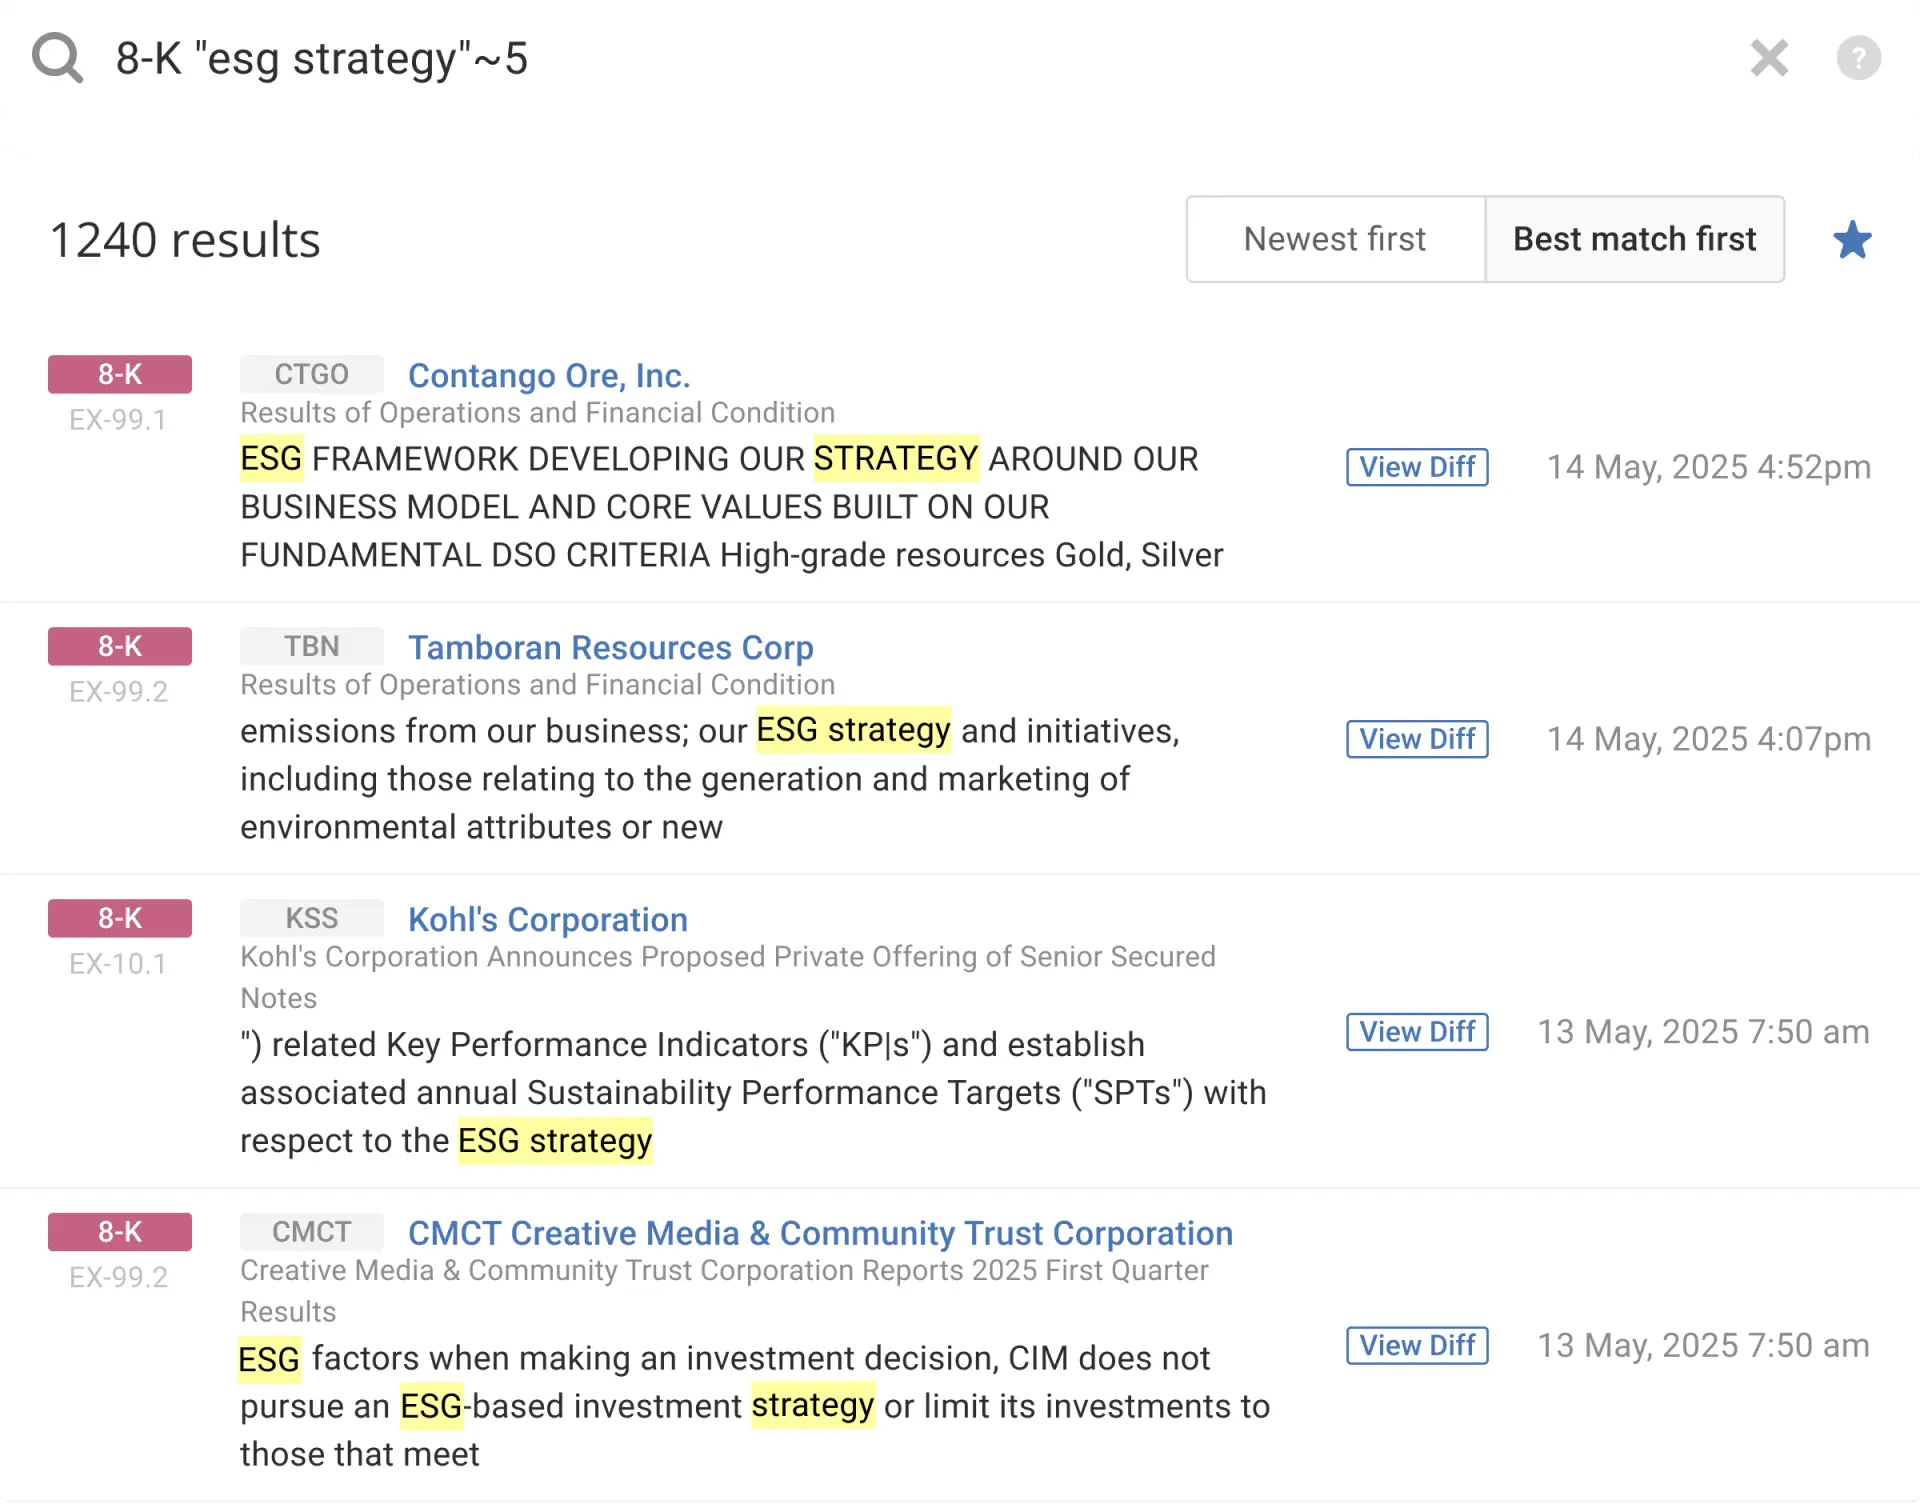Clear the search query with the X icon
This screenshot has height=1504, width=1920.
(1770, 58)
